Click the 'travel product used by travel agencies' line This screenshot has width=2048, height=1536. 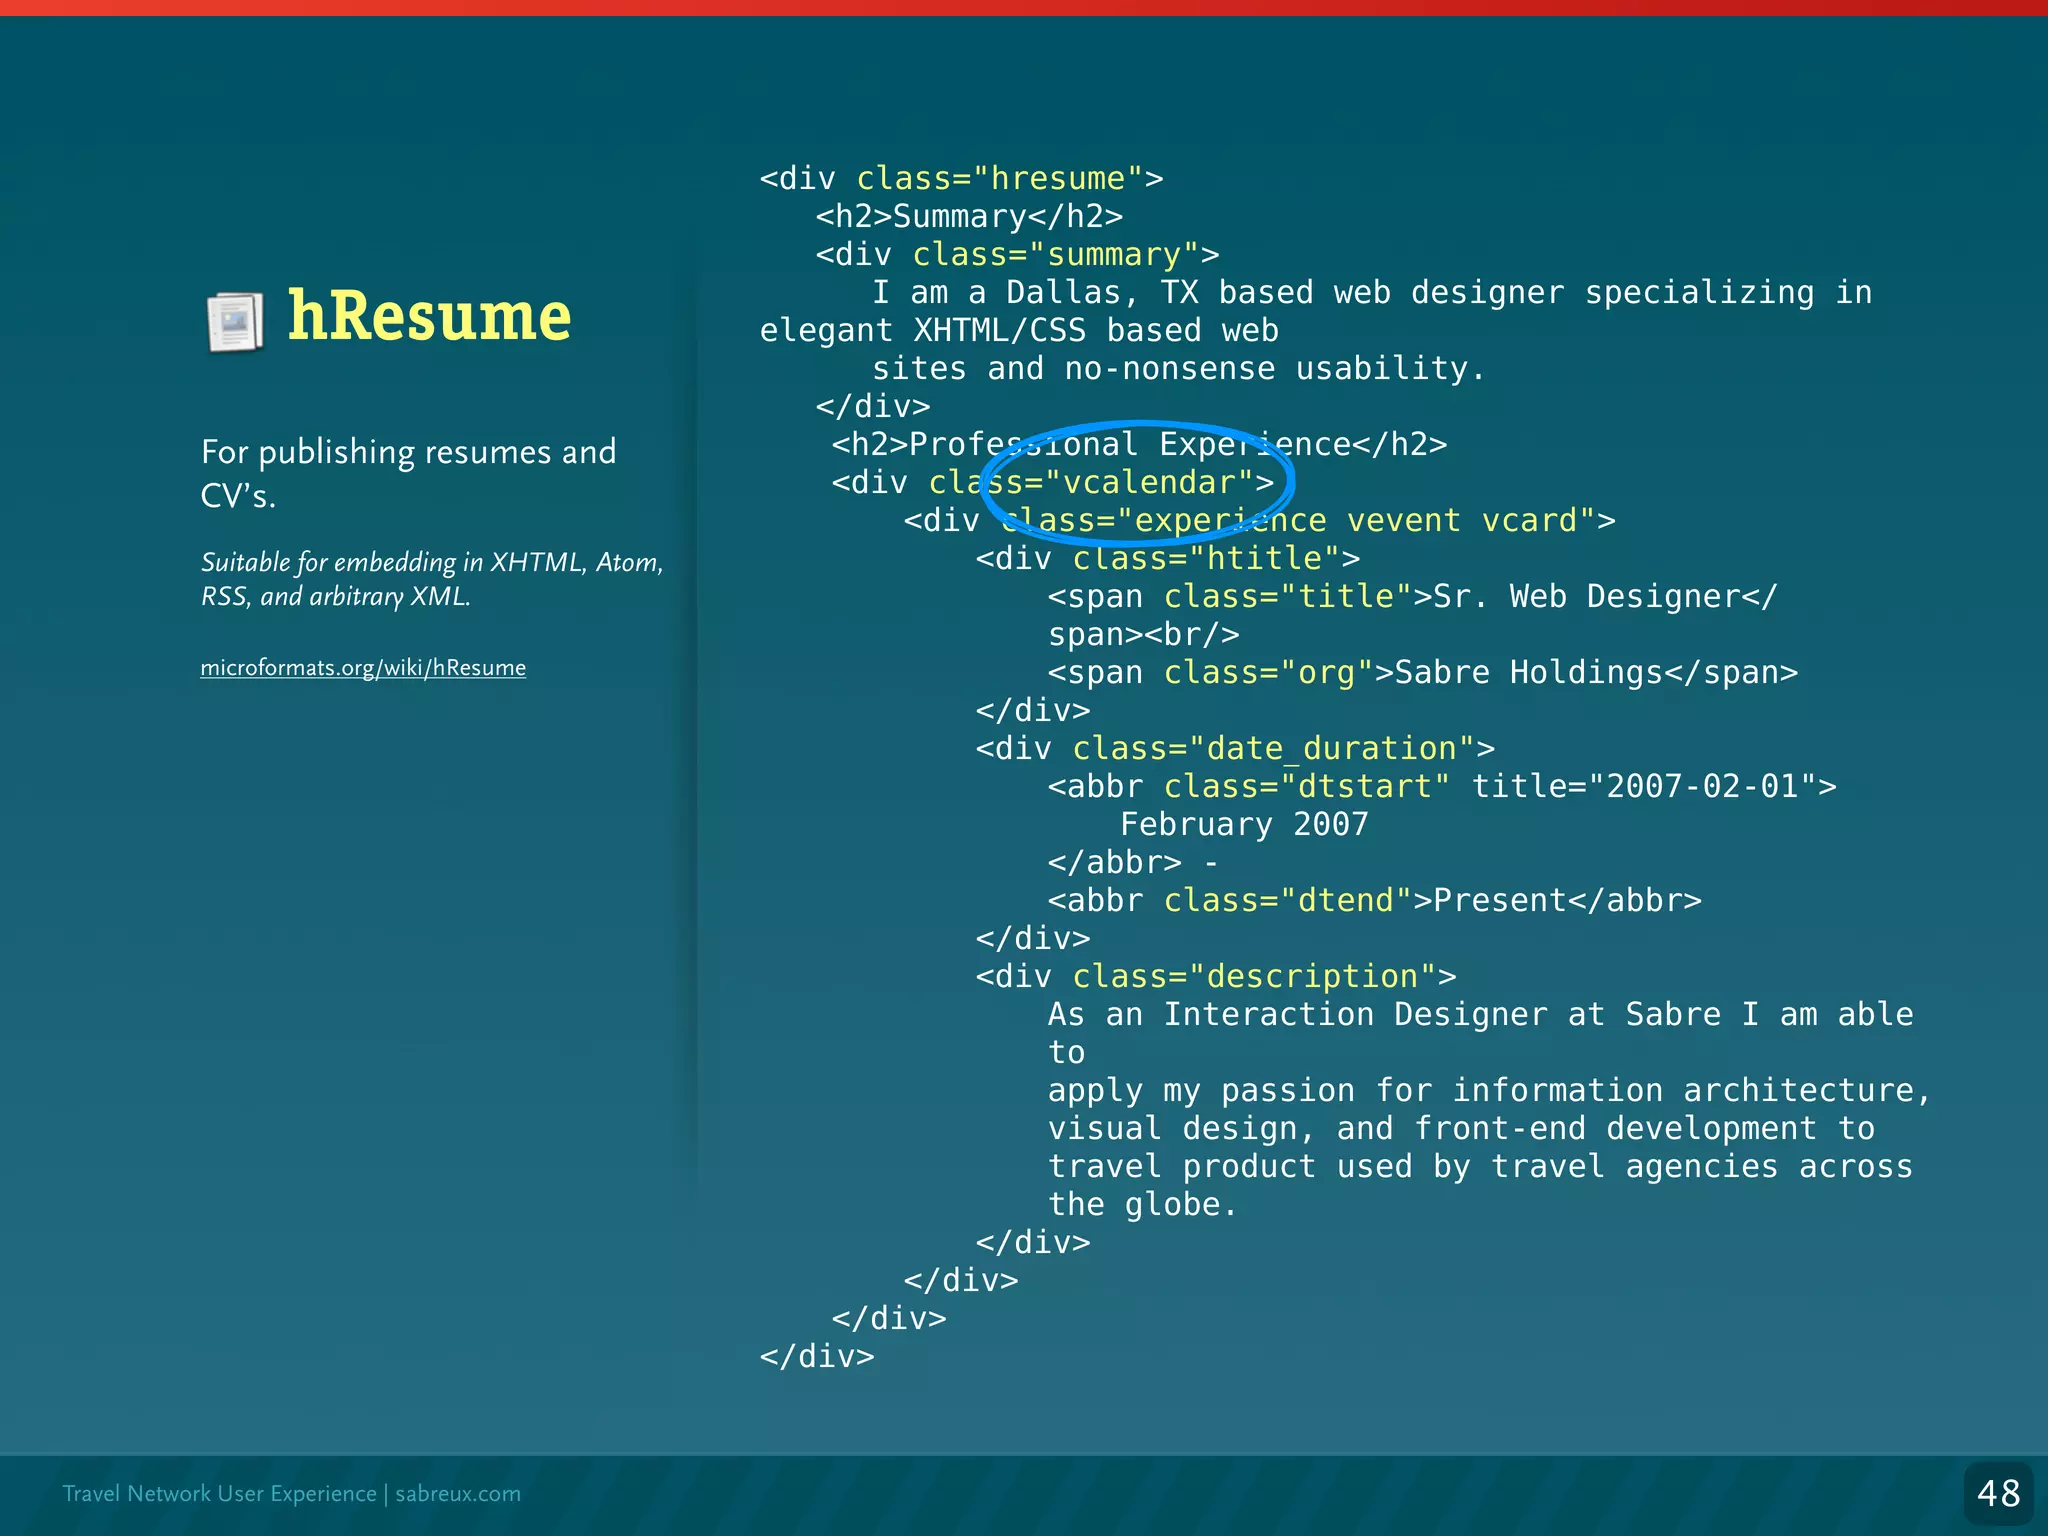1480,1166
